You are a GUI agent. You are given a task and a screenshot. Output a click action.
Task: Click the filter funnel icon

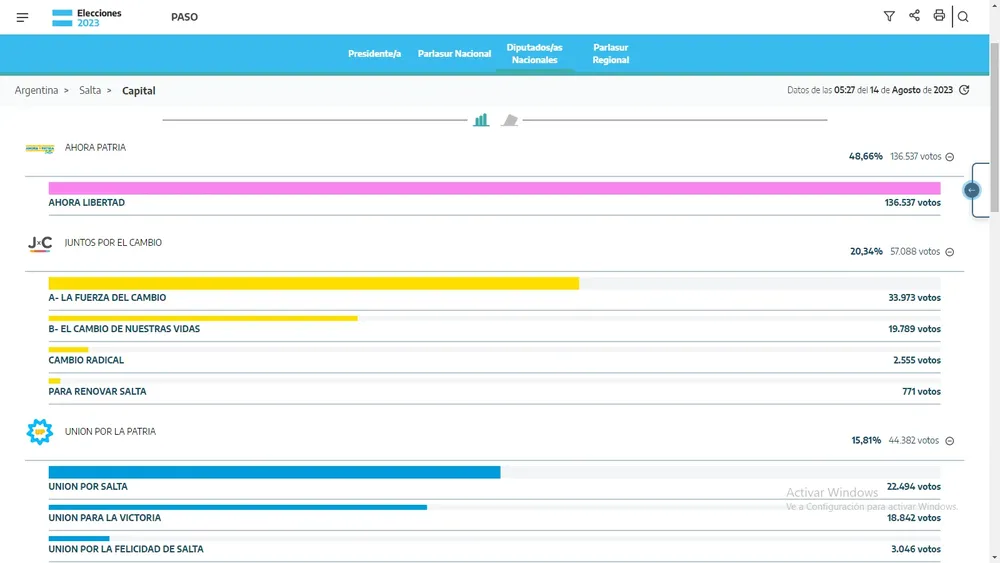click(889, 16)
